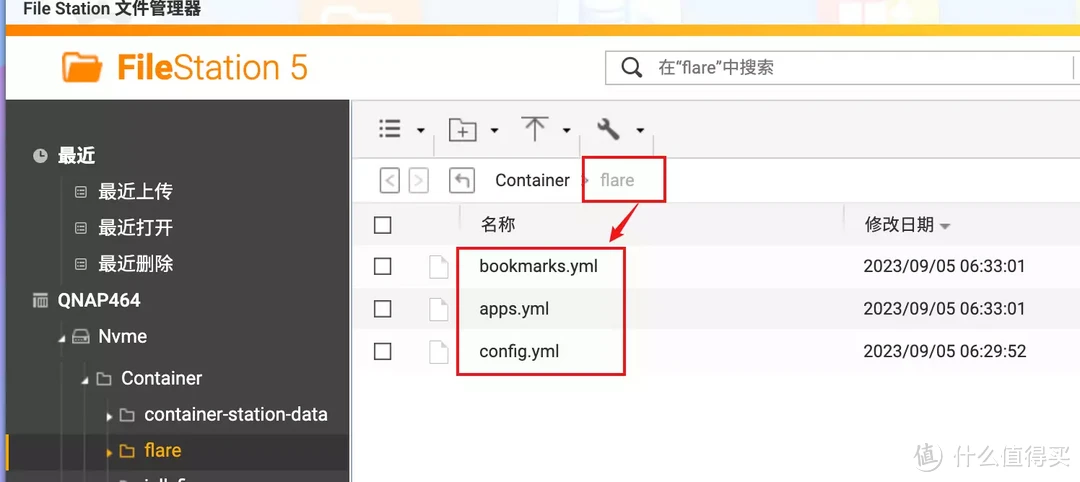Open the list view mode button
Viewport: 1080px width, 482px height.
click(x=390, y=129)
